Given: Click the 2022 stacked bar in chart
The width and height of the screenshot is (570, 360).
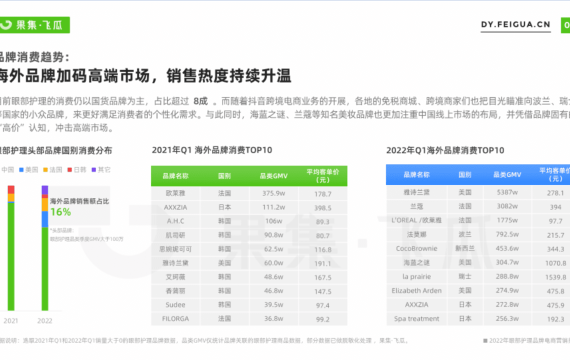Looking at the screenshot, I should click(x=45, y=248).
